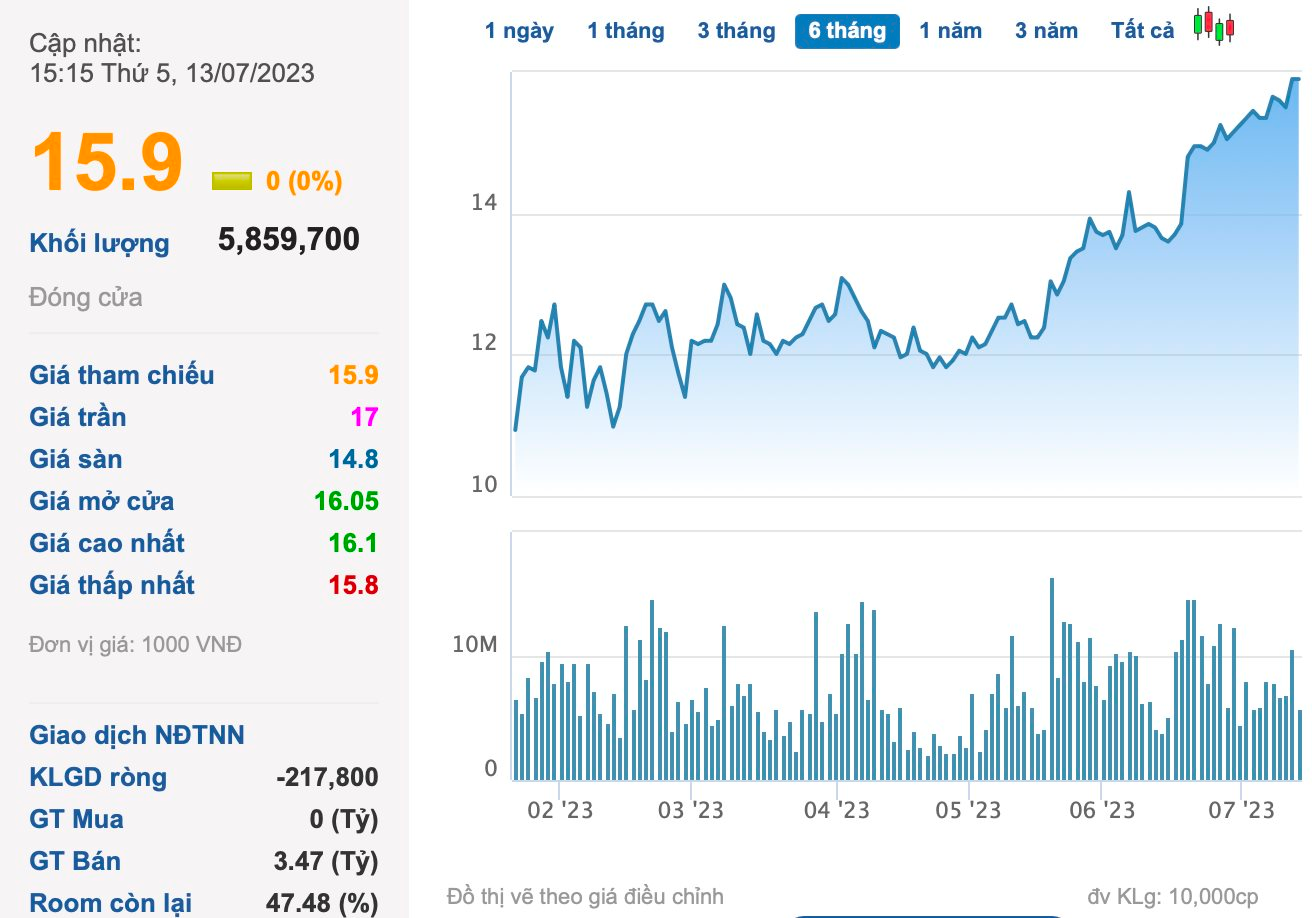Select the '3 tháng' time range tab

click(736, 31)
